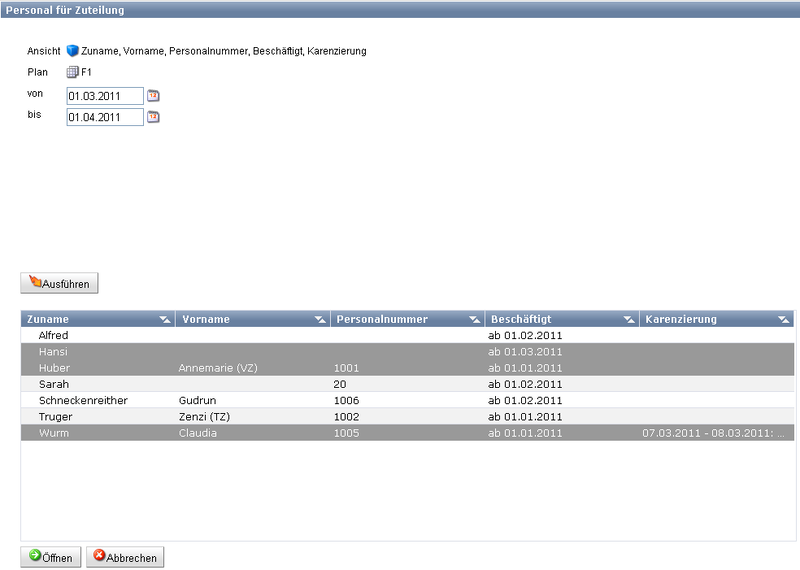This screenshot has height=570, width=800.
Task: Open the Karenzierung column sort dropdown
Action: point(783,320)
